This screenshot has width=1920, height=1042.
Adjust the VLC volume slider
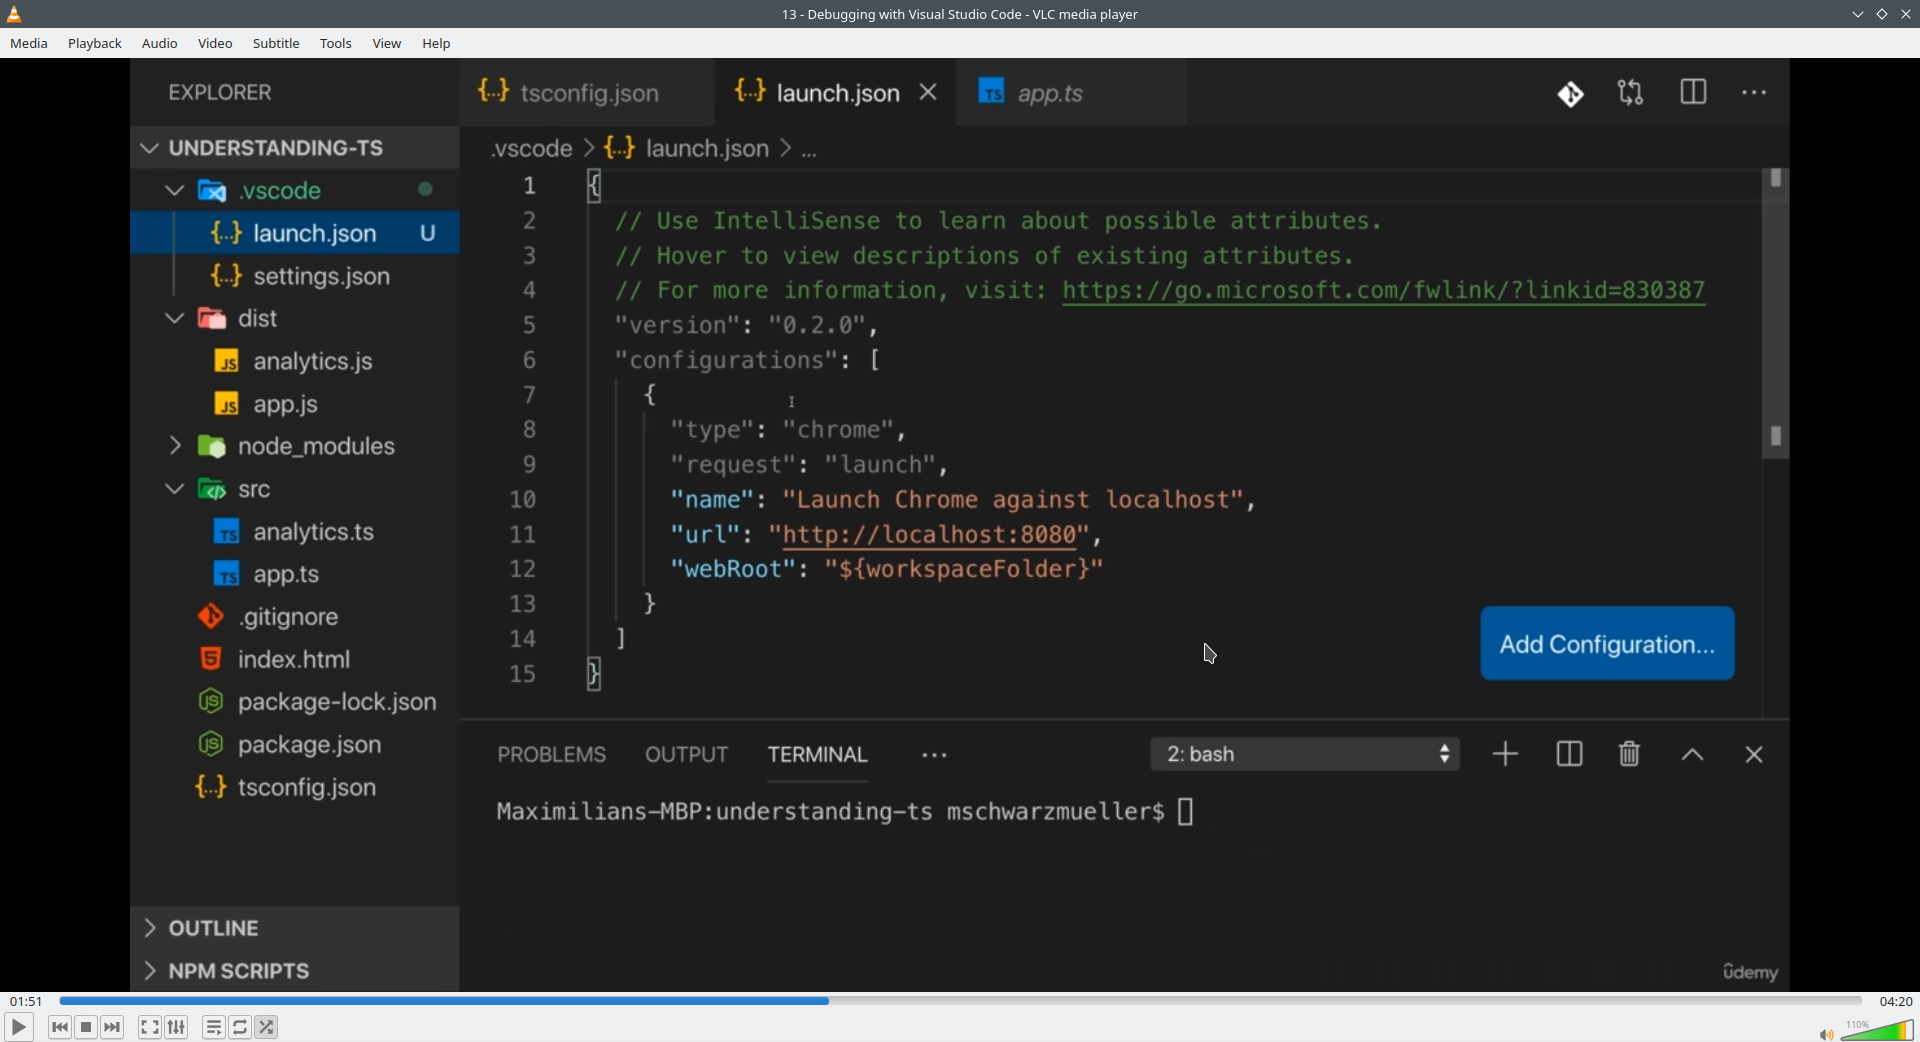1877,1030
